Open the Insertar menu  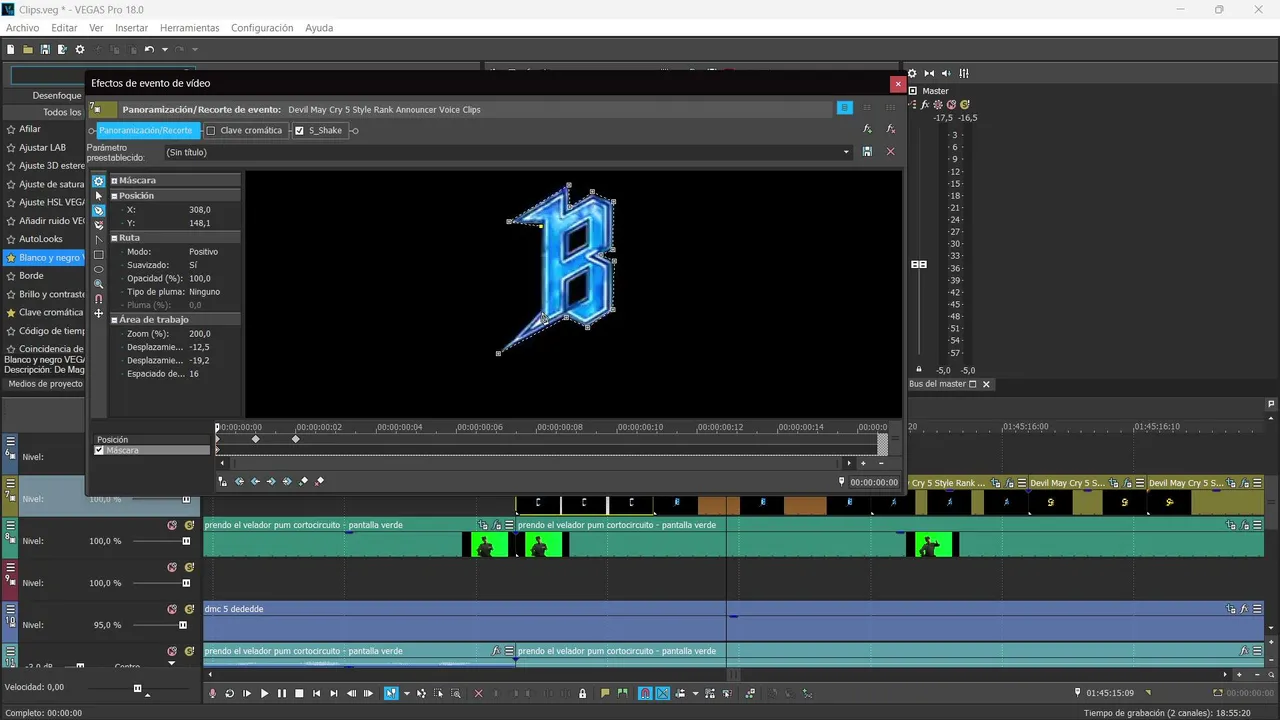(132, 28)
